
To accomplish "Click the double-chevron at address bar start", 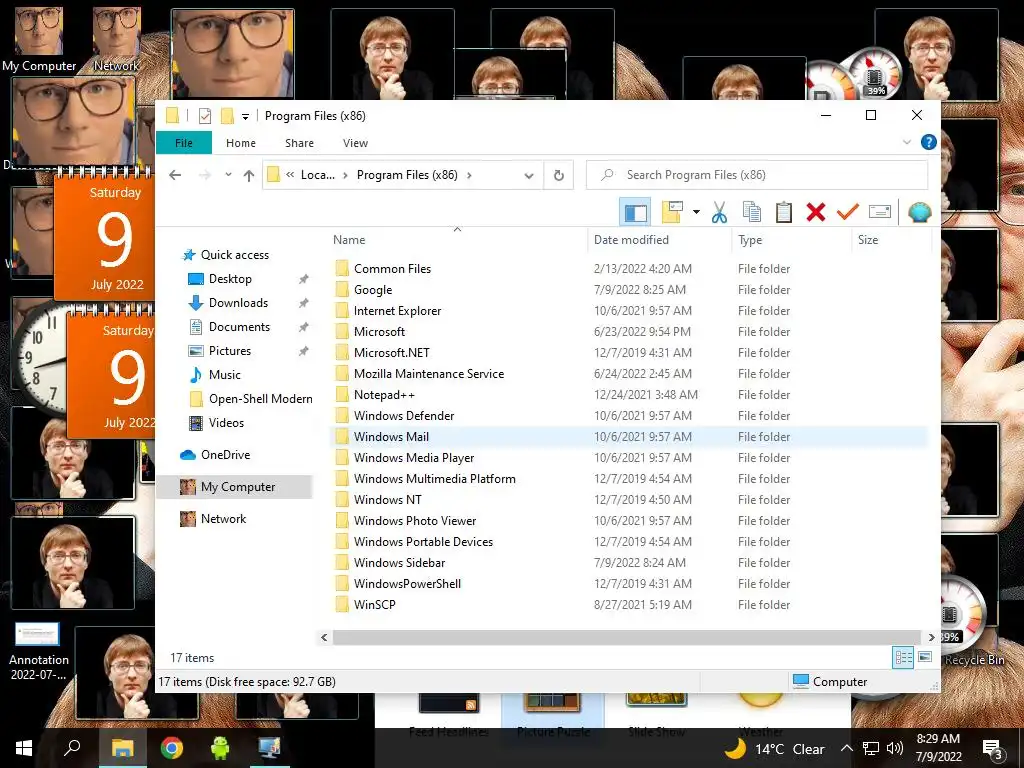I will point(290,175).
